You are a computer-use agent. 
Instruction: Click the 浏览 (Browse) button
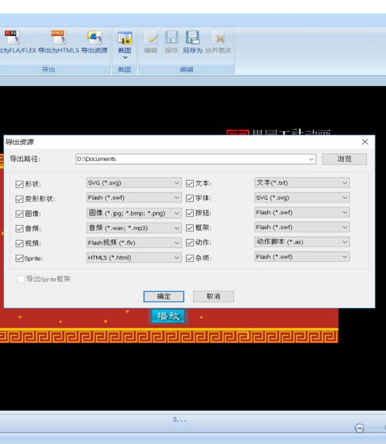coord(344,159)
